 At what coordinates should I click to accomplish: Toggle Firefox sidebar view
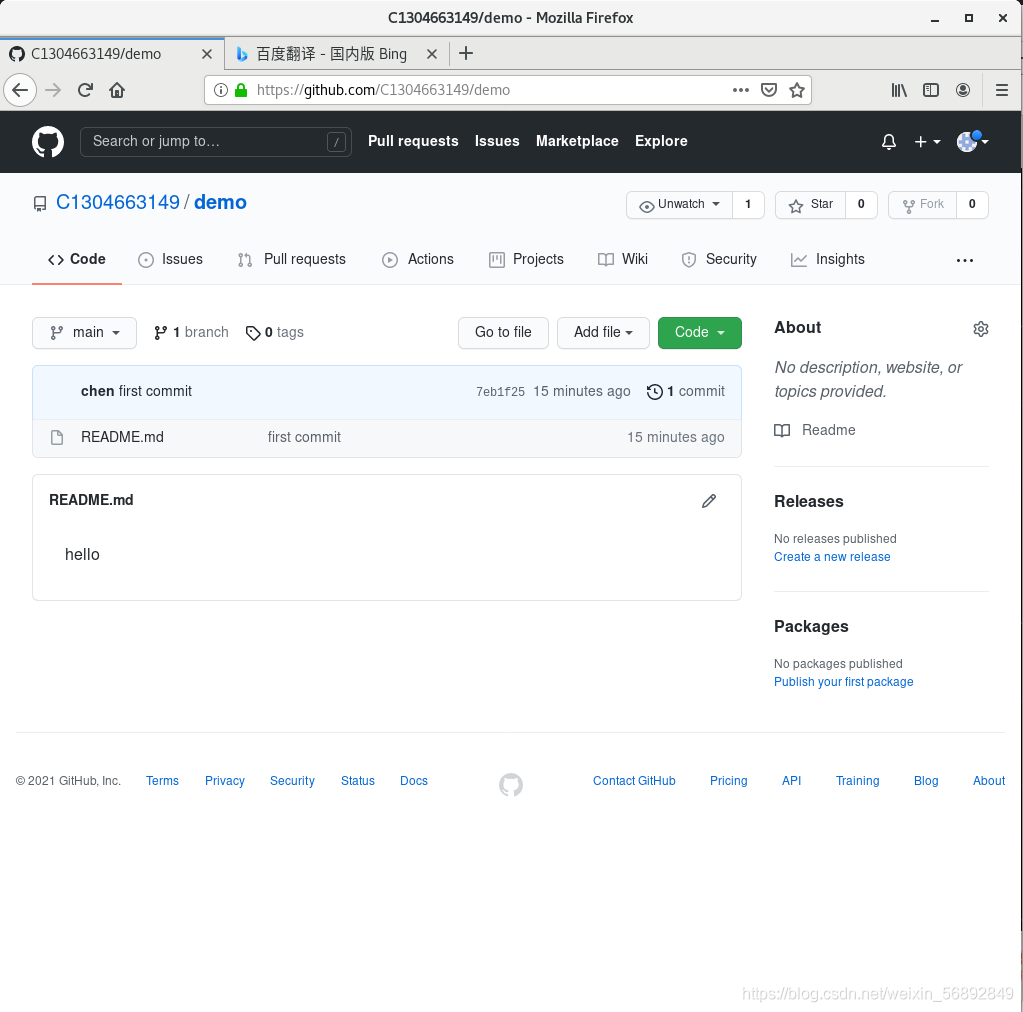pos(931,90)
